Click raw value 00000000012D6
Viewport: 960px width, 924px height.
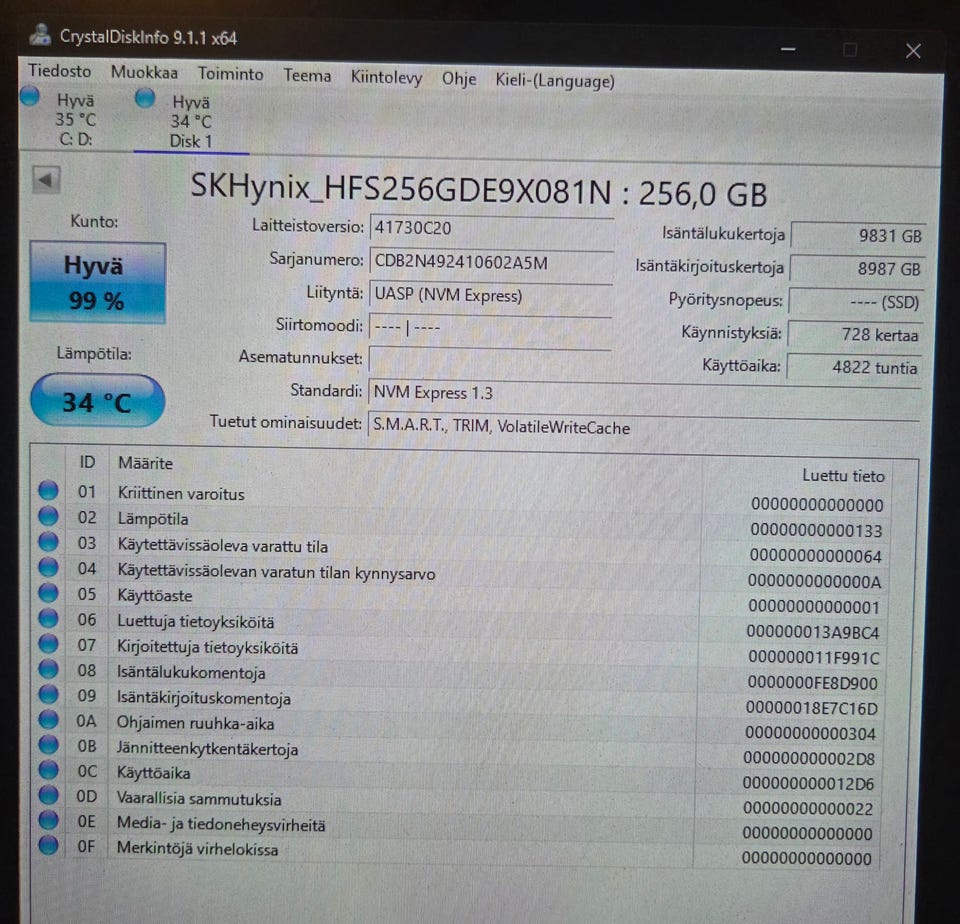click(808, 783)
